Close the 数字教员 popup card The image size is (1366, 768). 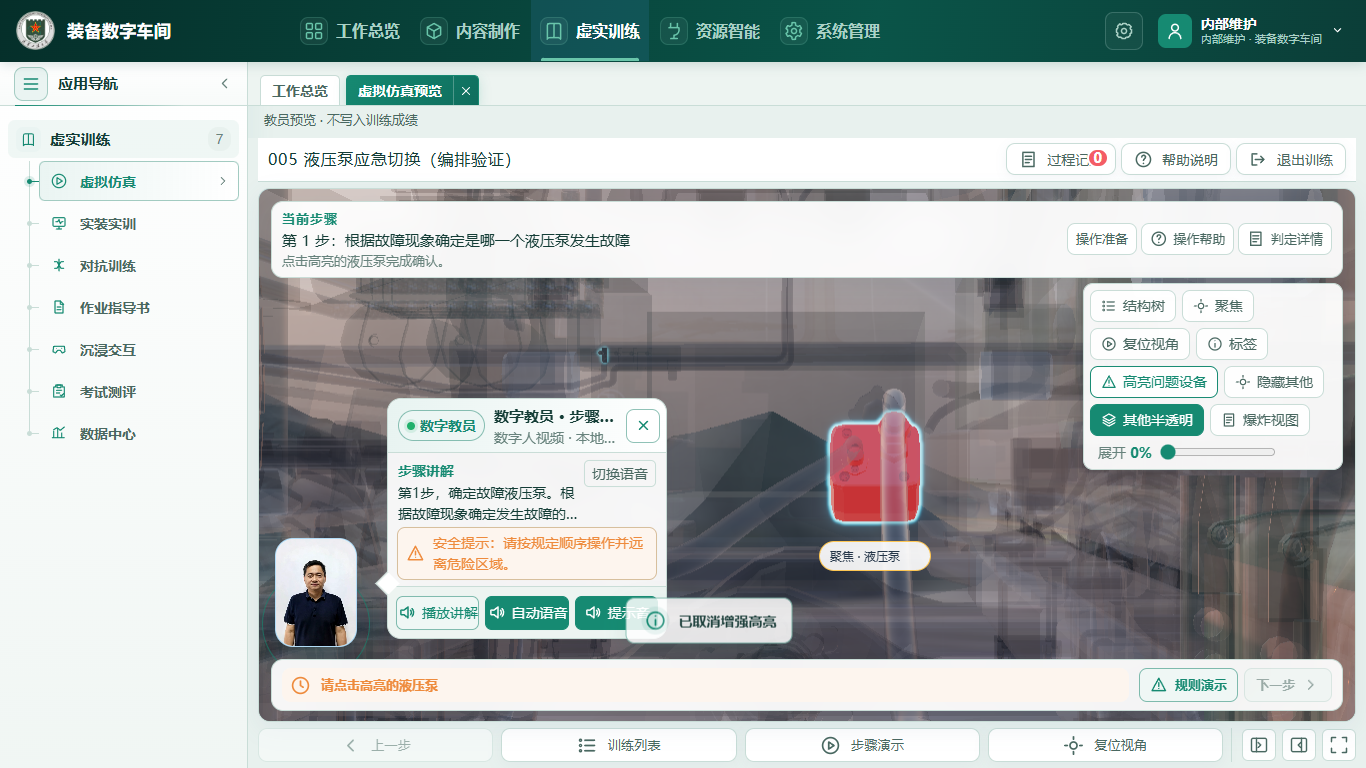[643, 426]
